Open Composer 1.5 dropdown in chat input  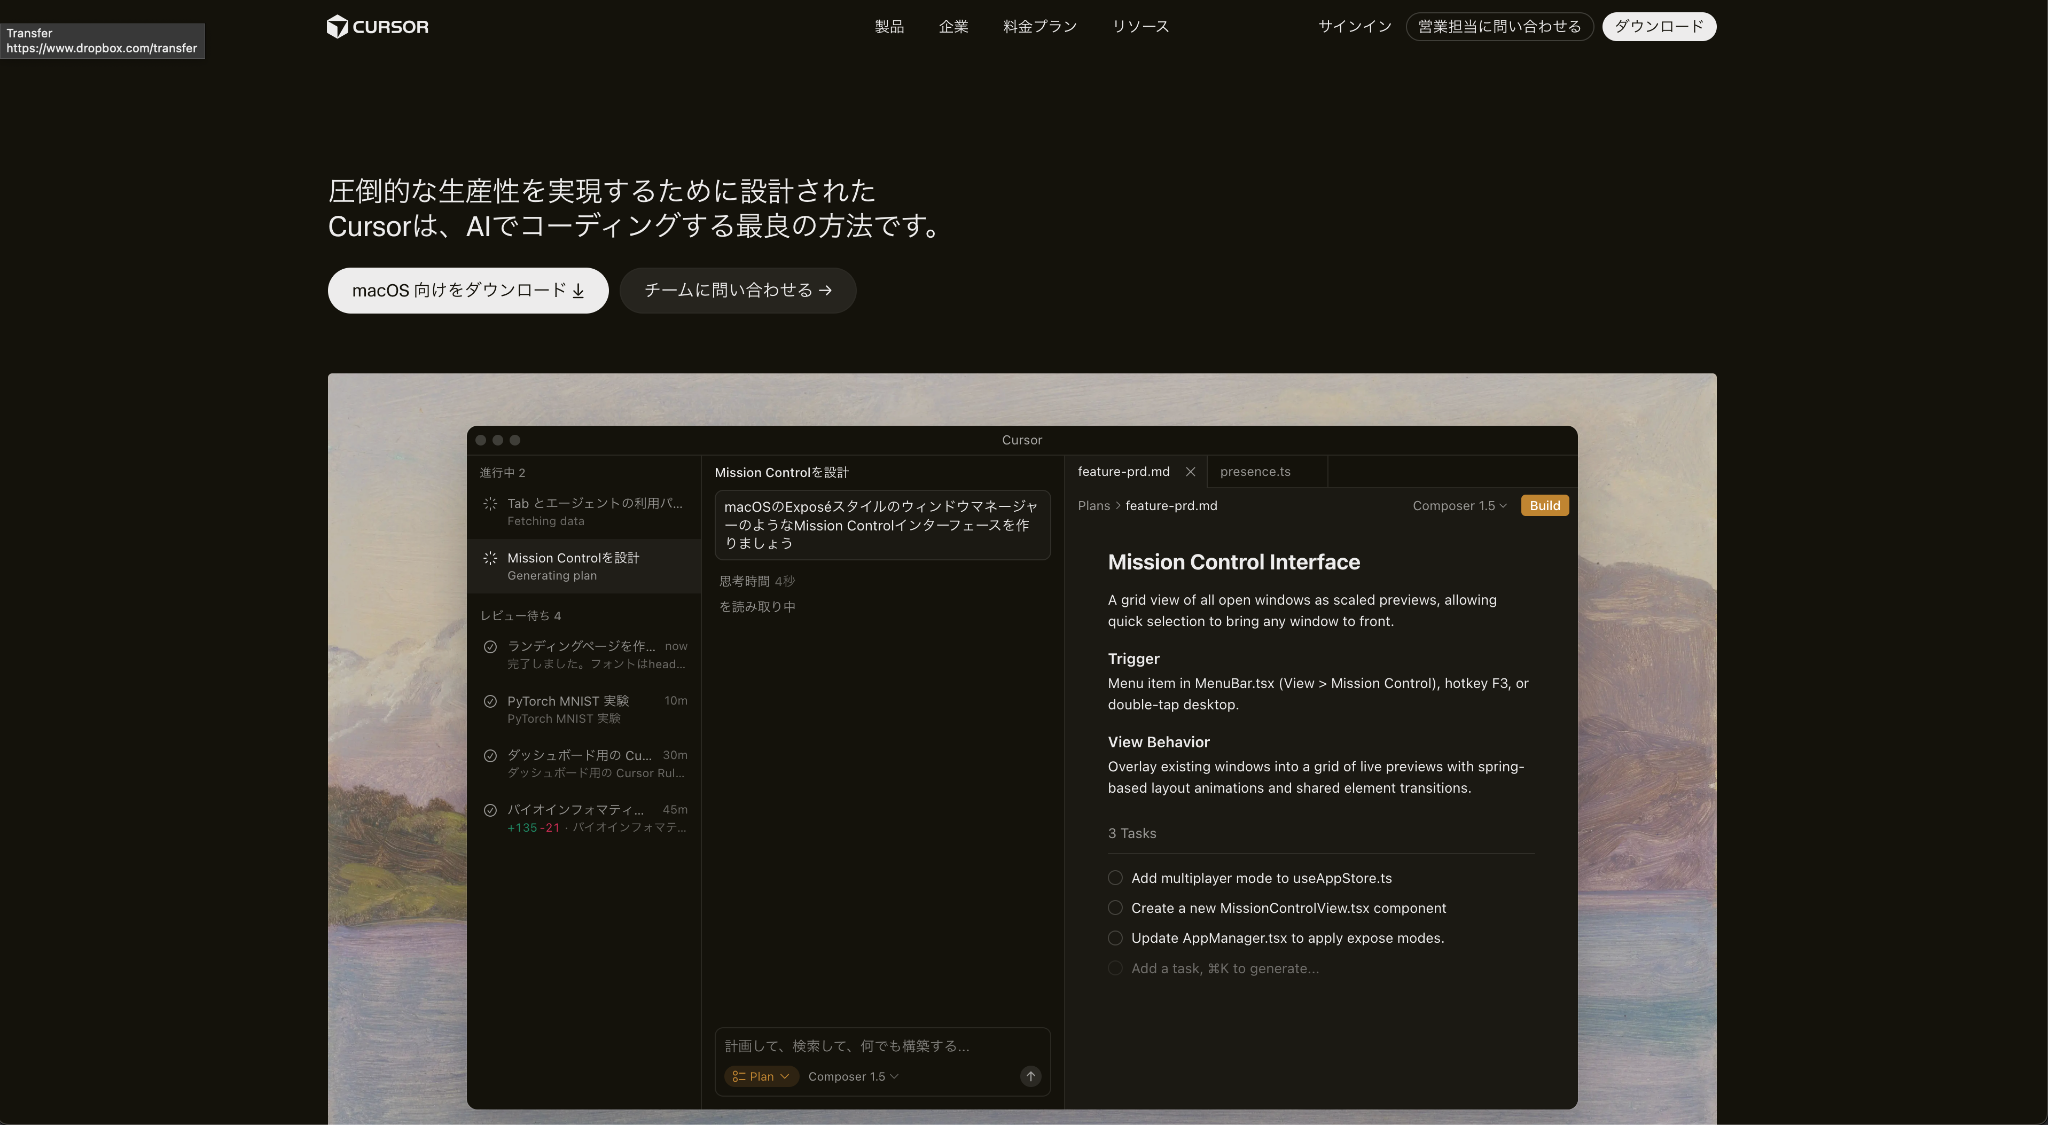tap(853, 1077)
